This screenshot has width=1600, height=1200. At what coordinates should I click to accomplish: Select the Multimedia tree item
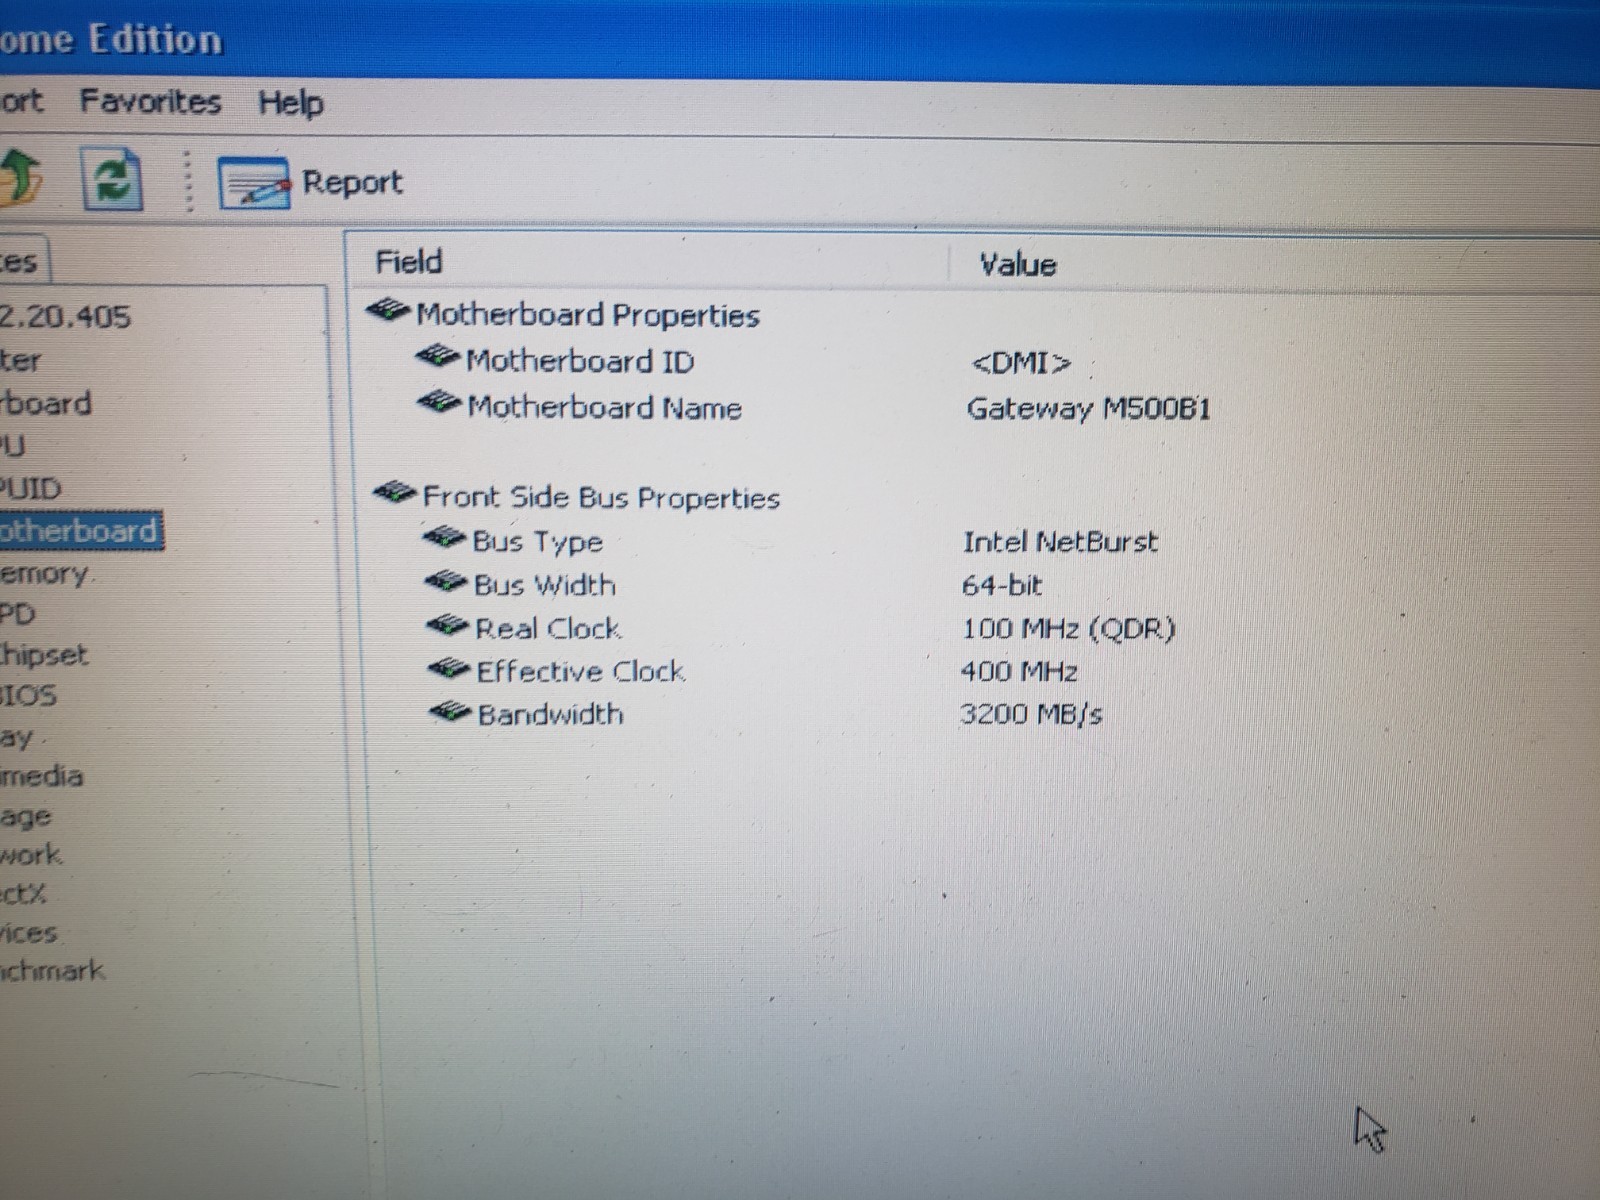tap(41, 775)
